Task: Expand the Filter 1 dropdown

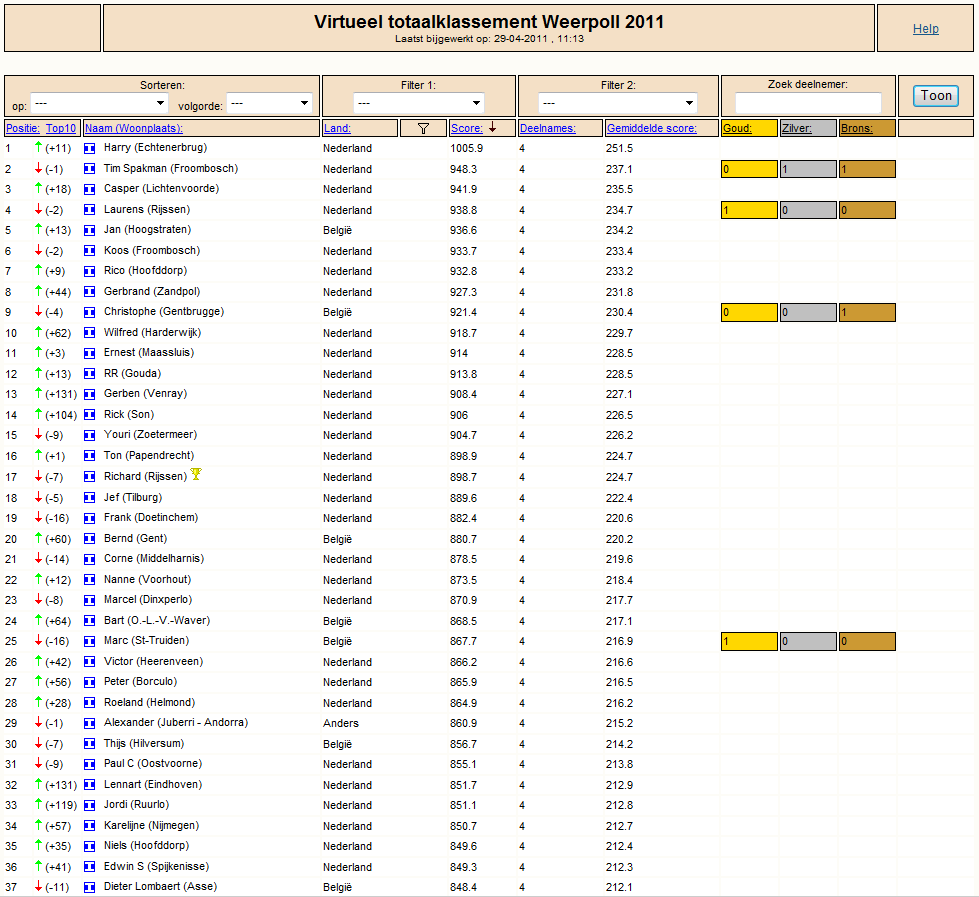Action: click(418, 103)
